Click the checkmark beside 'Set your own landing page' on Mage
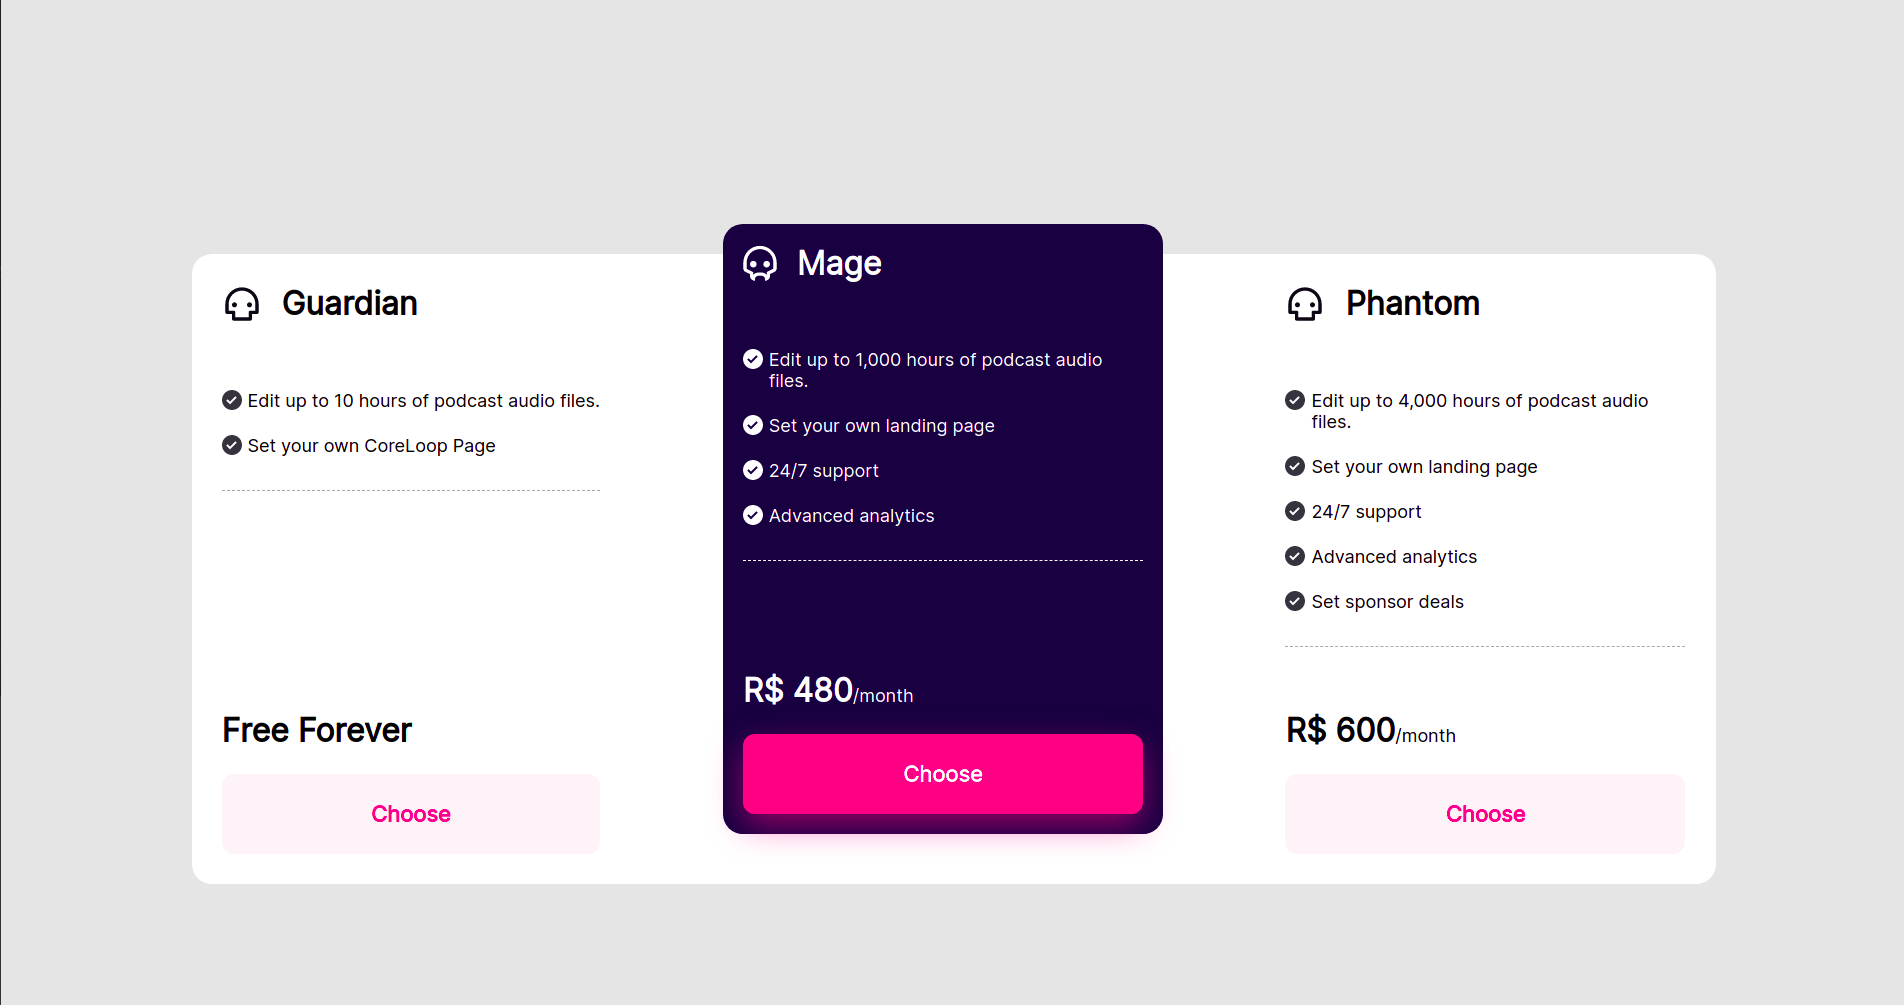 752,425
